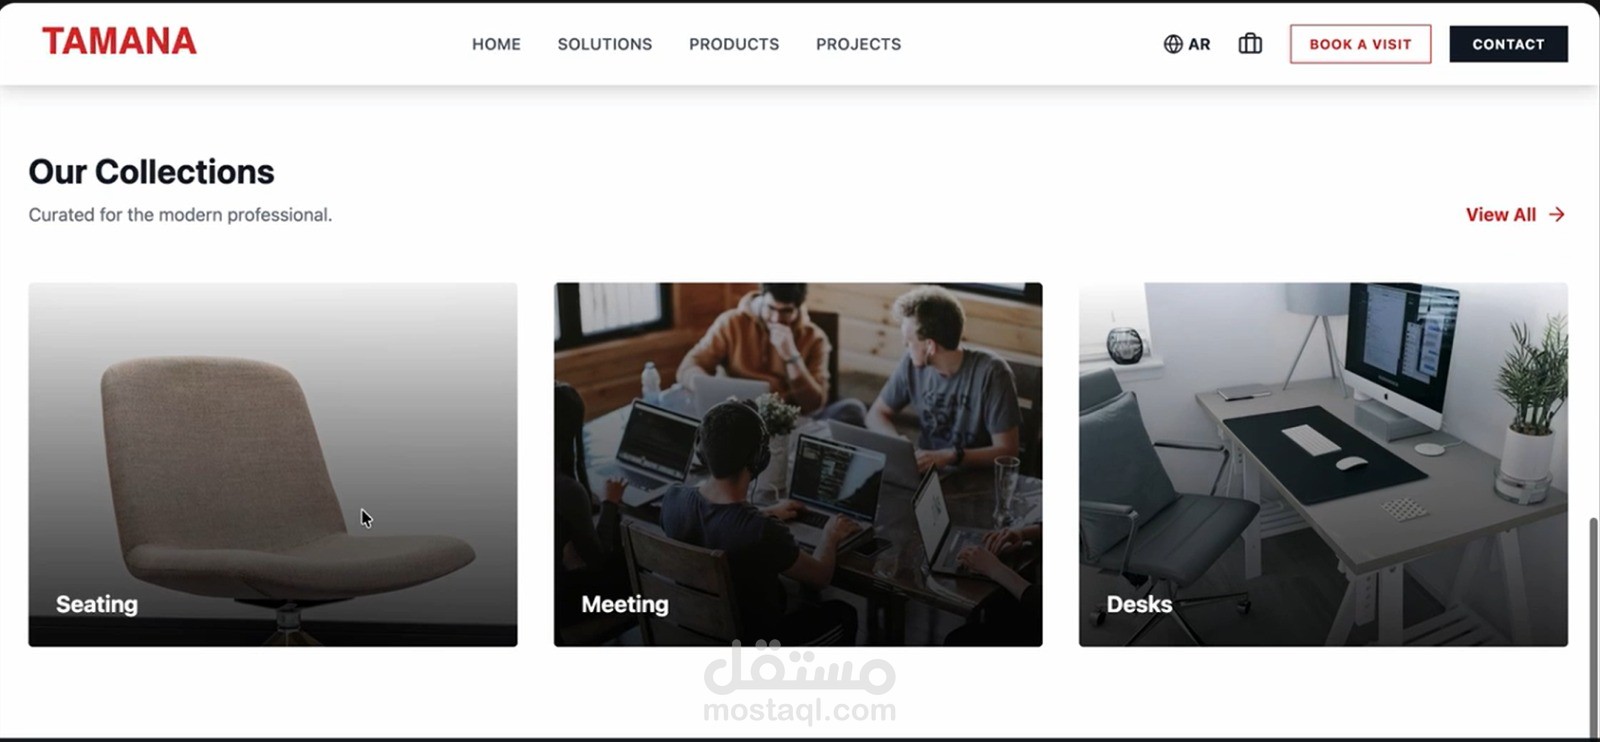Click the Meeting label text
The image size is (1600, 742).
coord(625,605)
